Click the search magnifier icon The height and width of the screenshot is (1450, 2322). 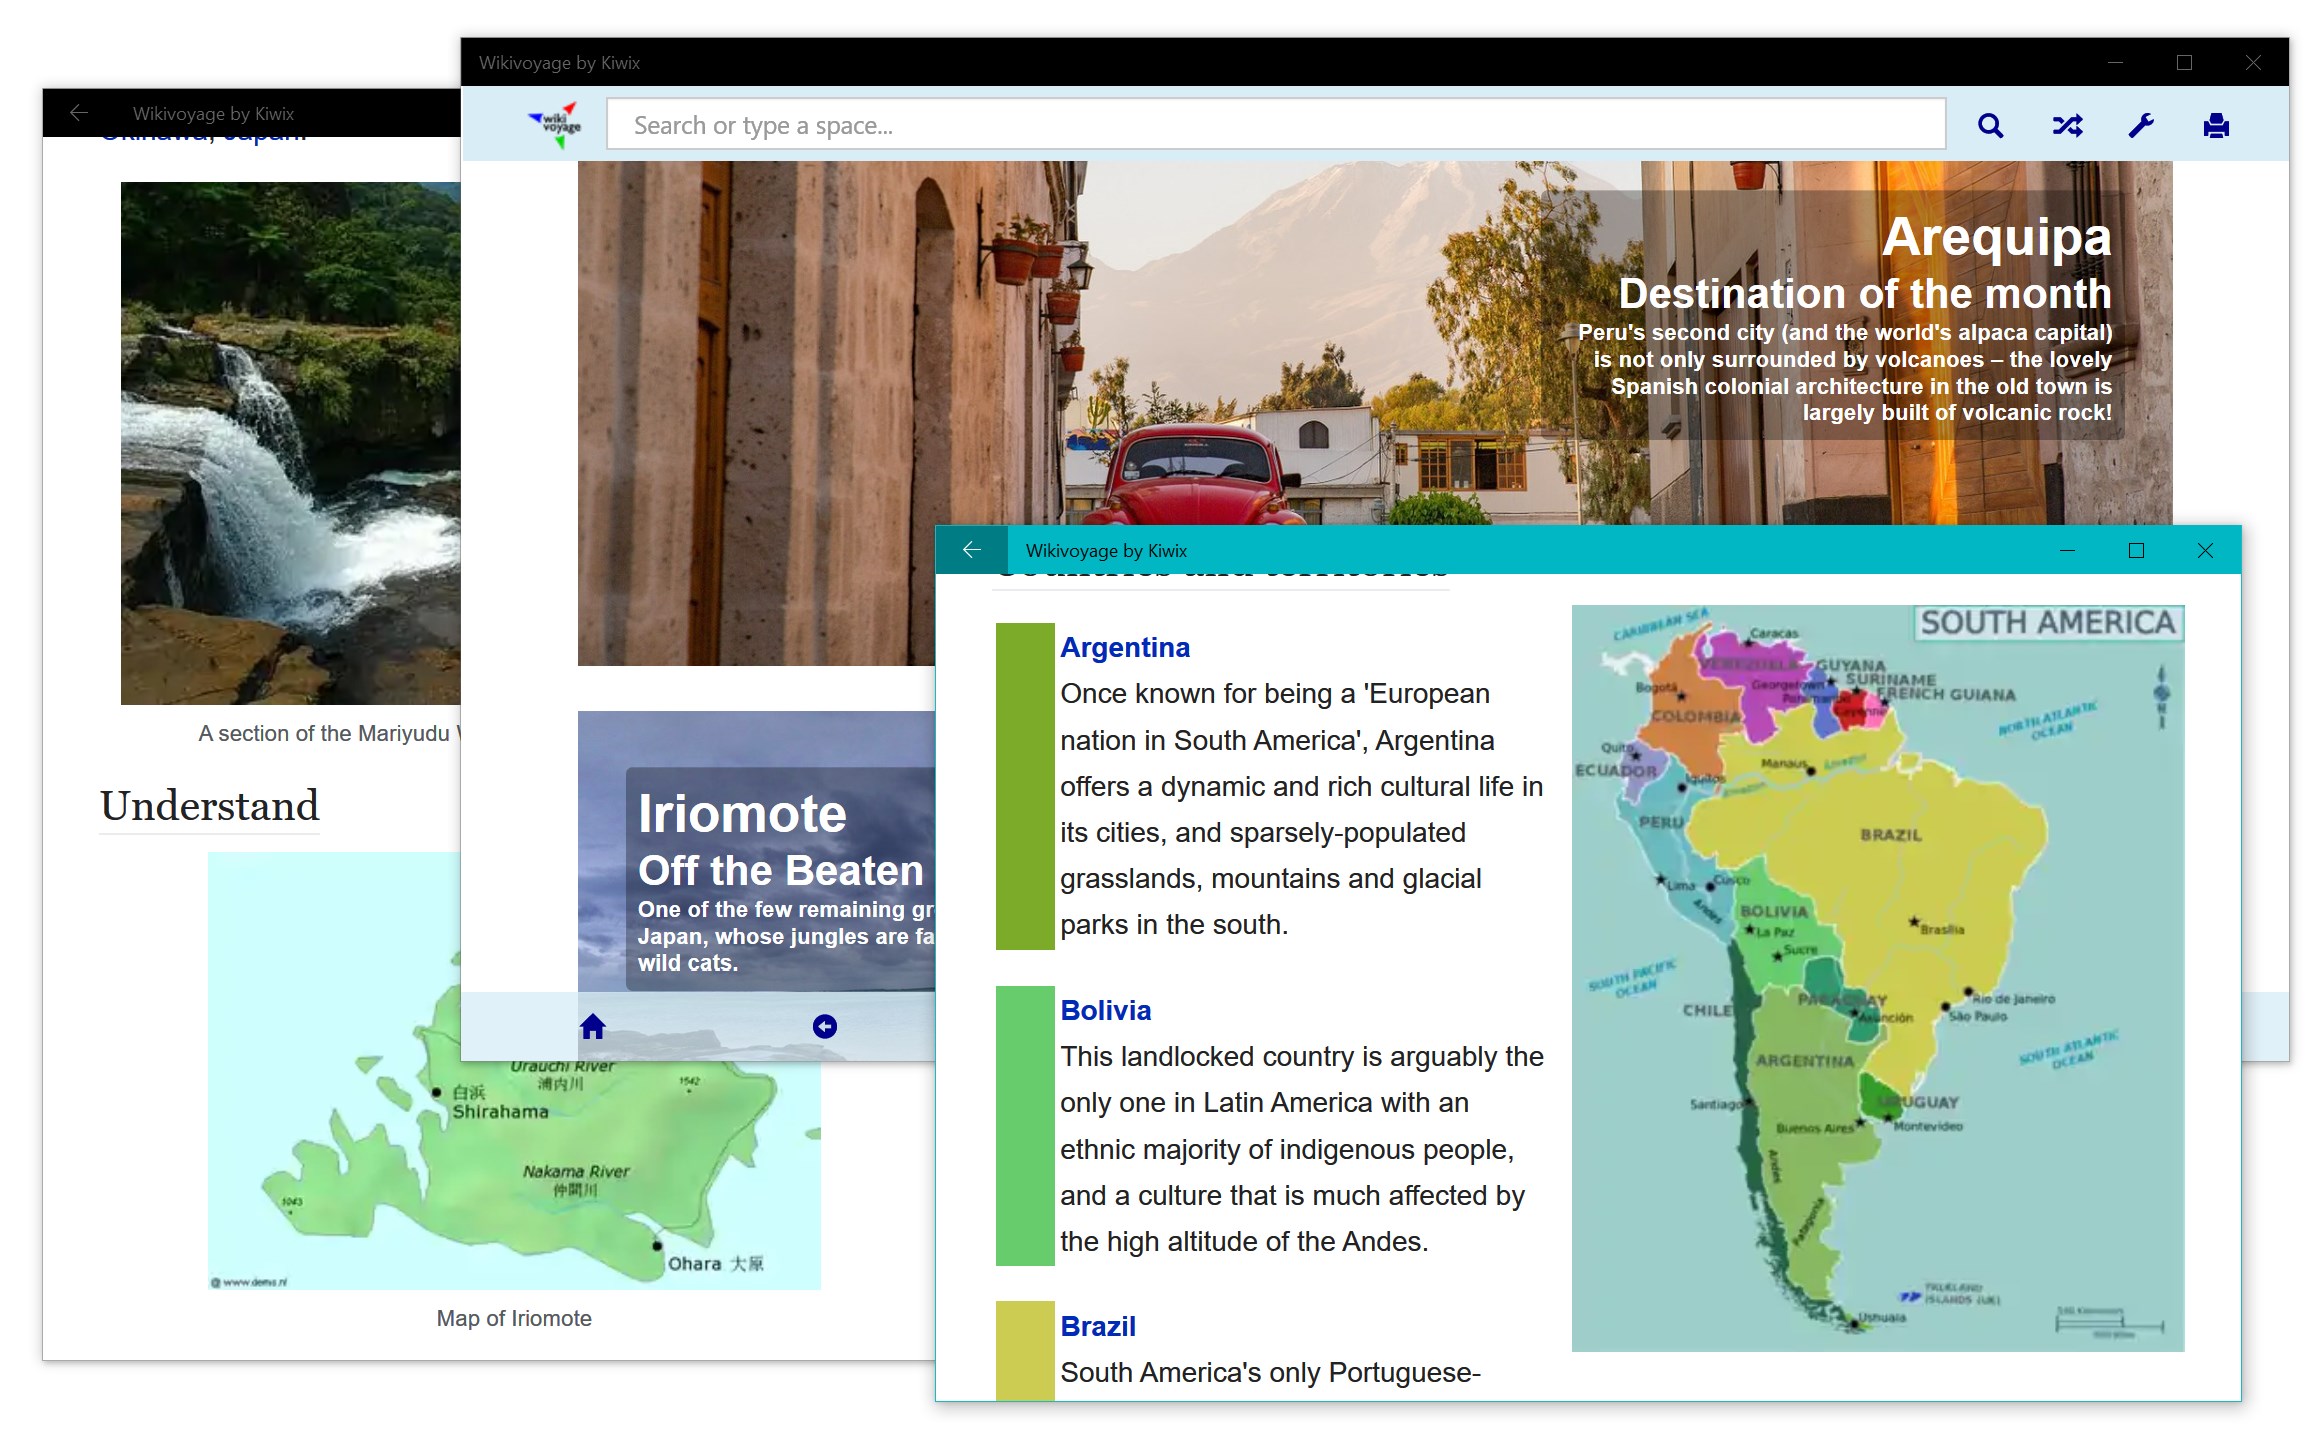pyautogui.click(x=1989, y=126)
